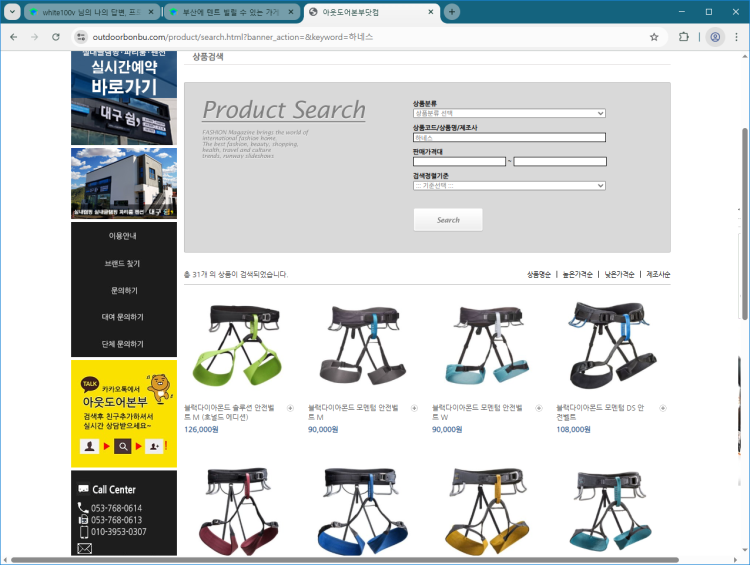Open the 이용안내 sidebar menu item
The width and height of the screenshot is (750, 565).
pyautogui.click(x=123, y=236)
